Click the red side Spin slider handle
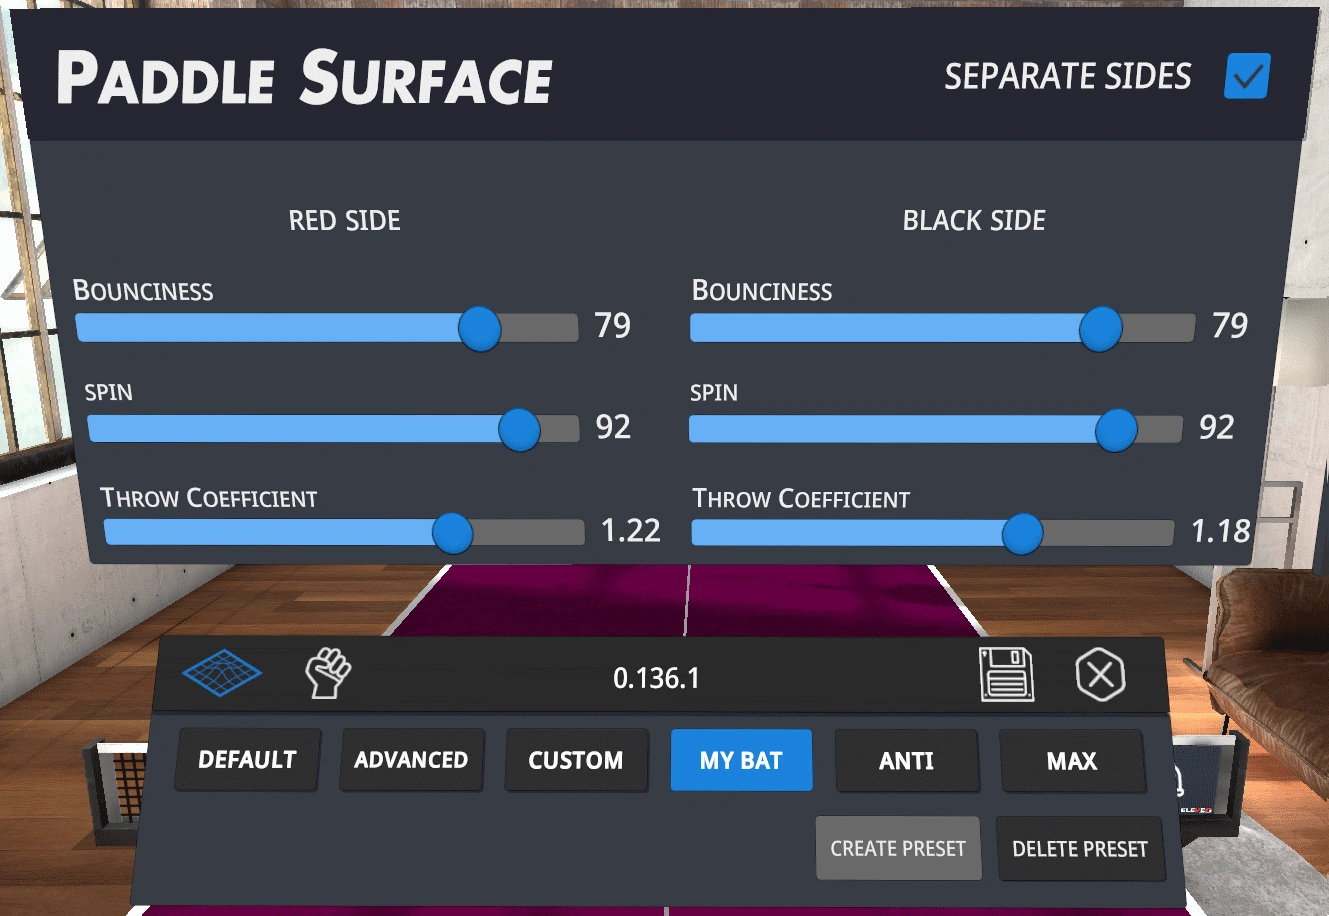Screen dimensions: 1329x916 point(519,430)
